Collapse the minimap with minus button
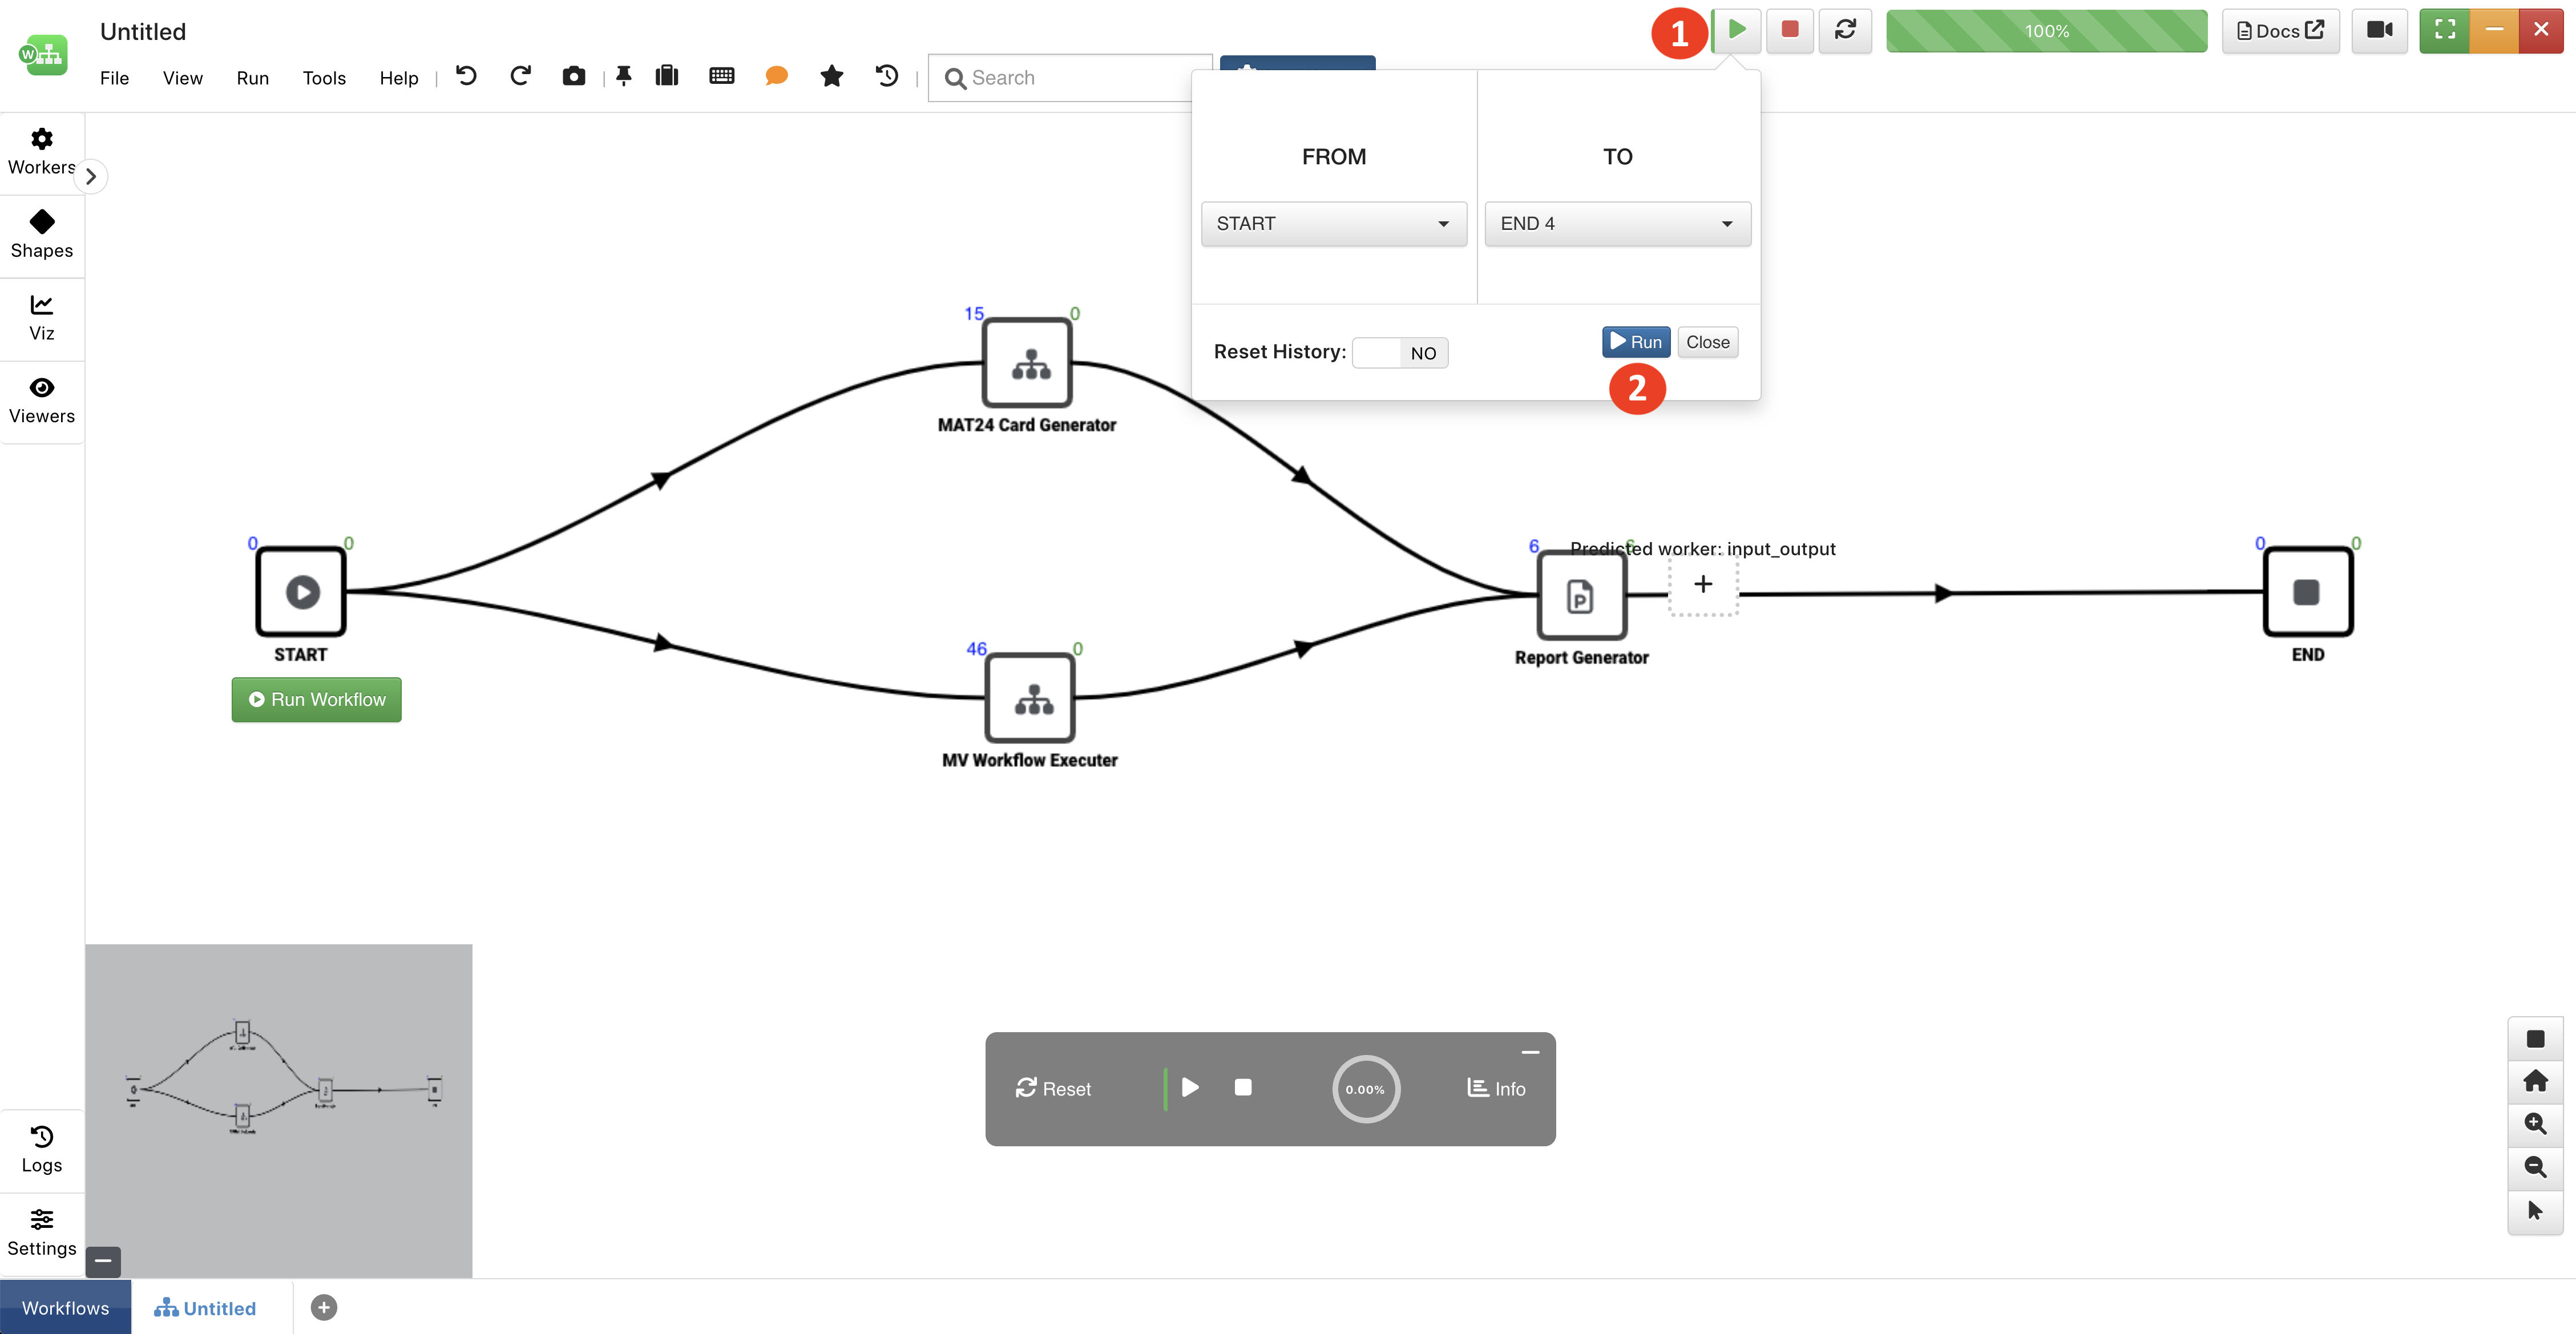 pos(103,1261)
